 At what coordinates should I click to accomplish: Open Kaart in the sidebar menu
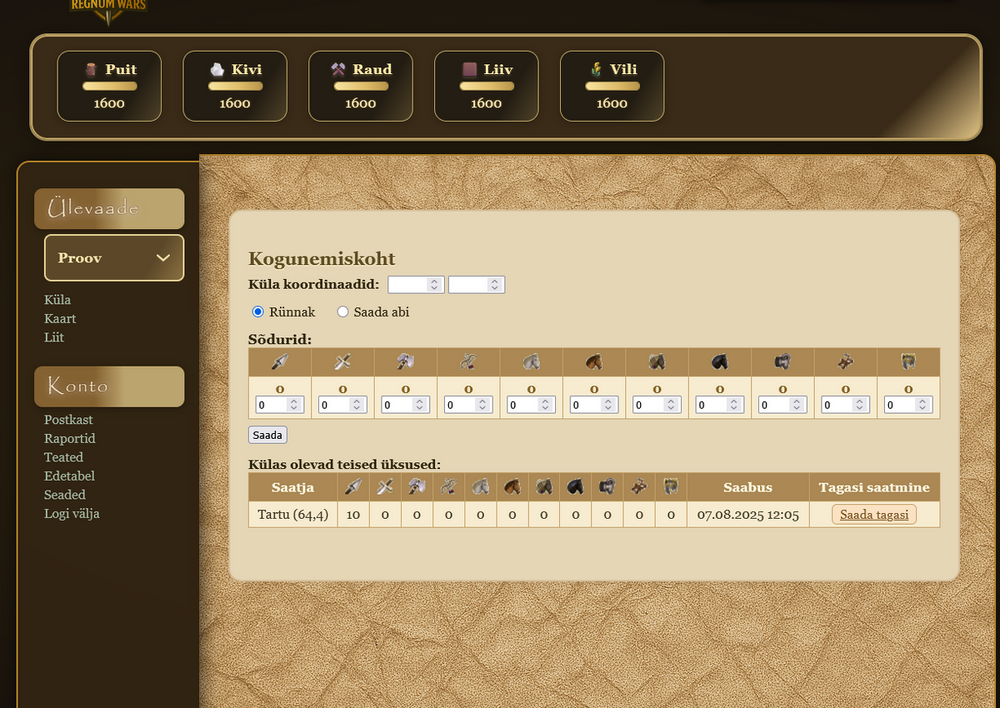(60, 319)
